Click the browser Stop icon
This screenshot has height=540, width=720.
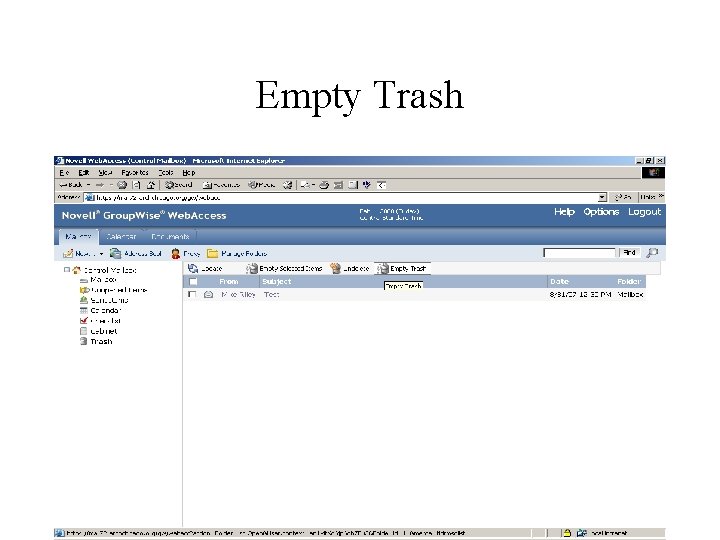[x=122, y=185]
